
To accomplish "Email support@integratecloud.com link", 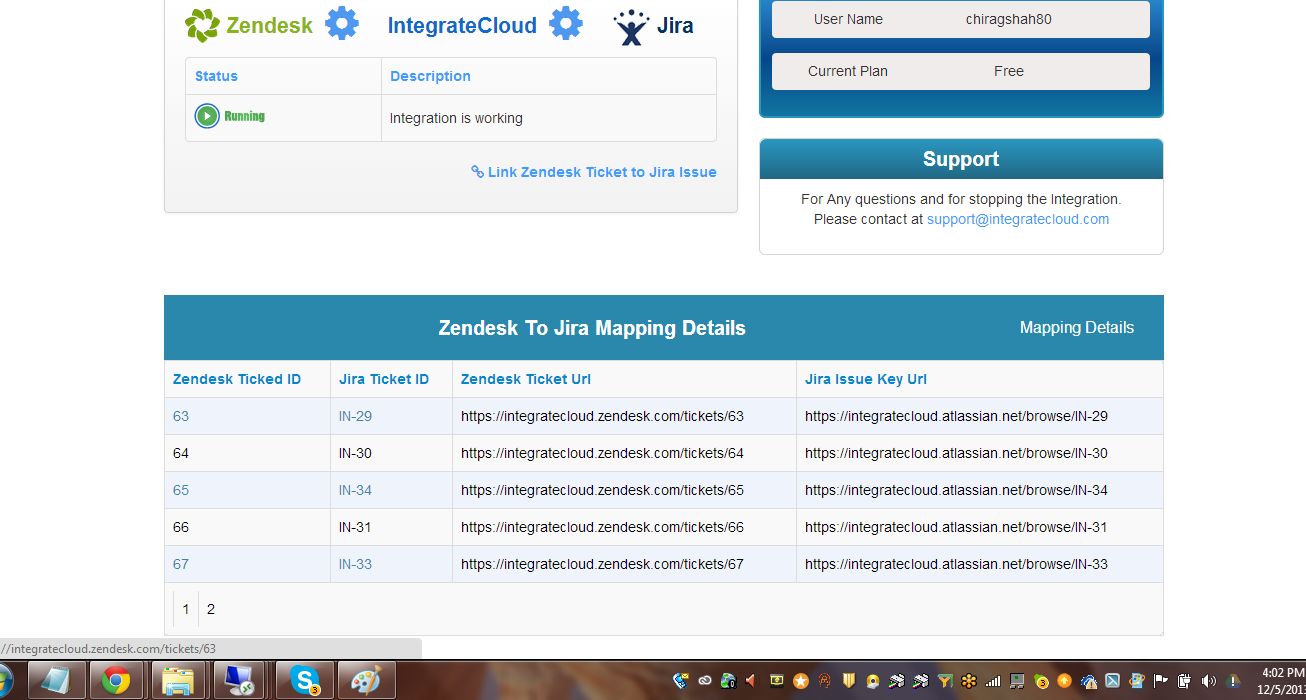I will [x=1018, y=219].
